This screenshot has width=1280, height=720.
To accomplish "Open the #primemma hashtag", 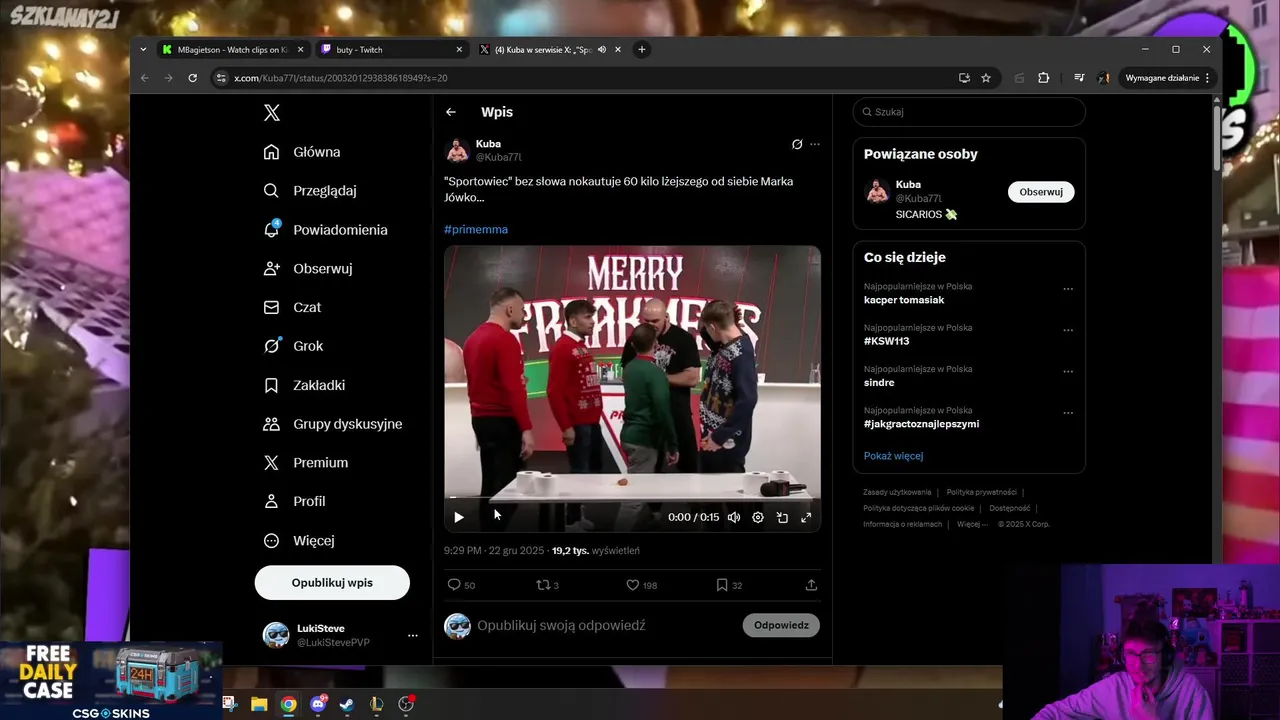I will click(476, 229).
